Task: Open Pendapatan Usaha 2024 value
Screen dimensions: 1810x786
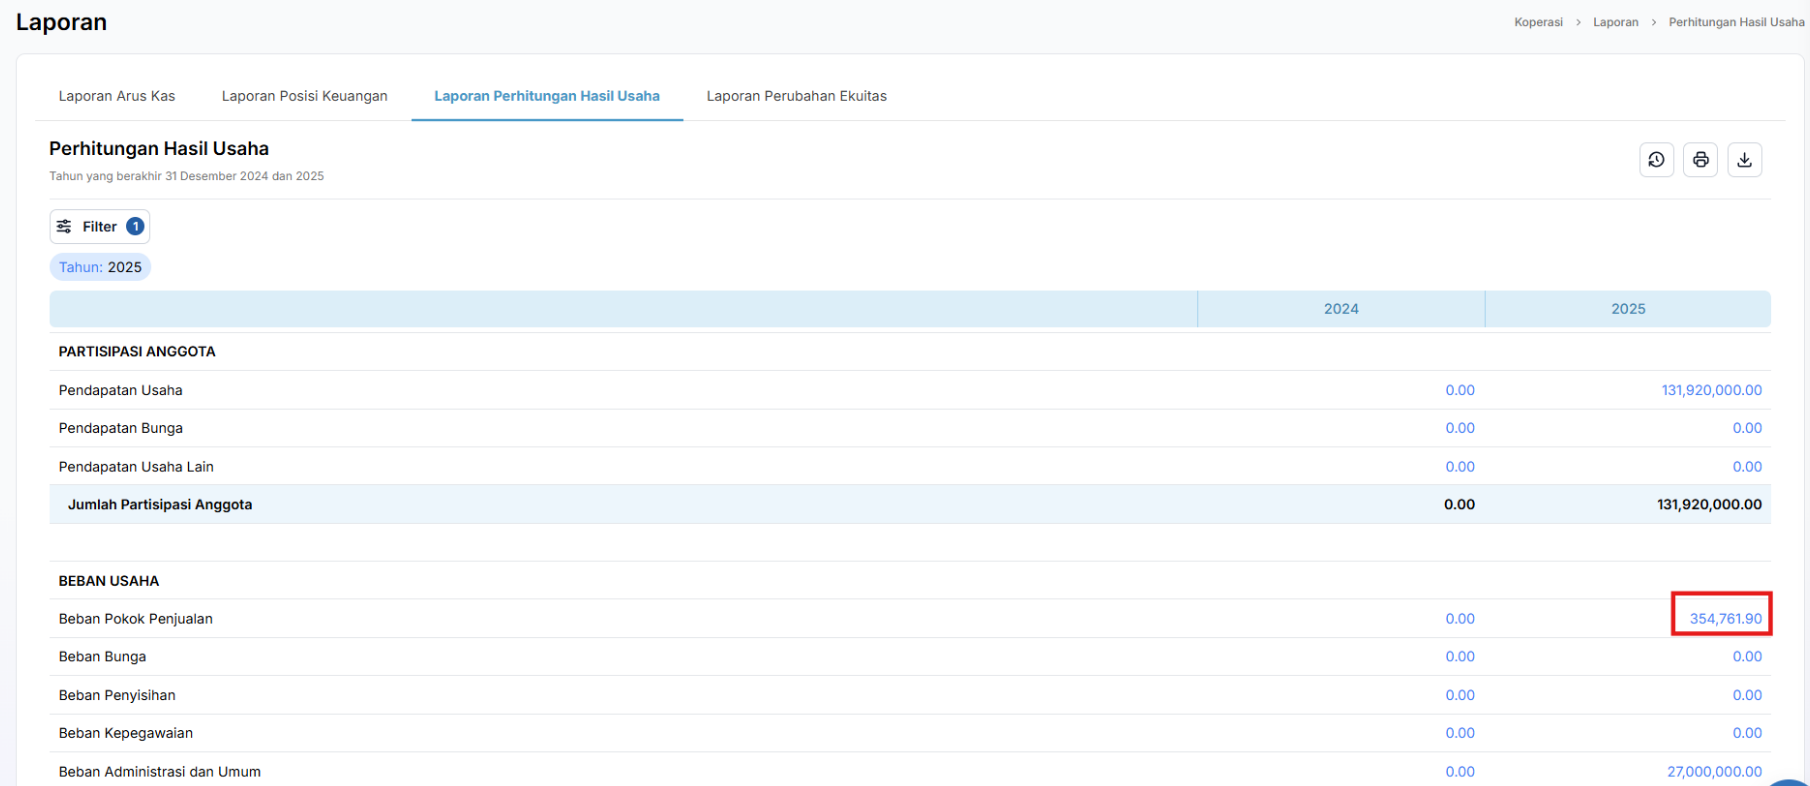Action: coord(1460,390)
